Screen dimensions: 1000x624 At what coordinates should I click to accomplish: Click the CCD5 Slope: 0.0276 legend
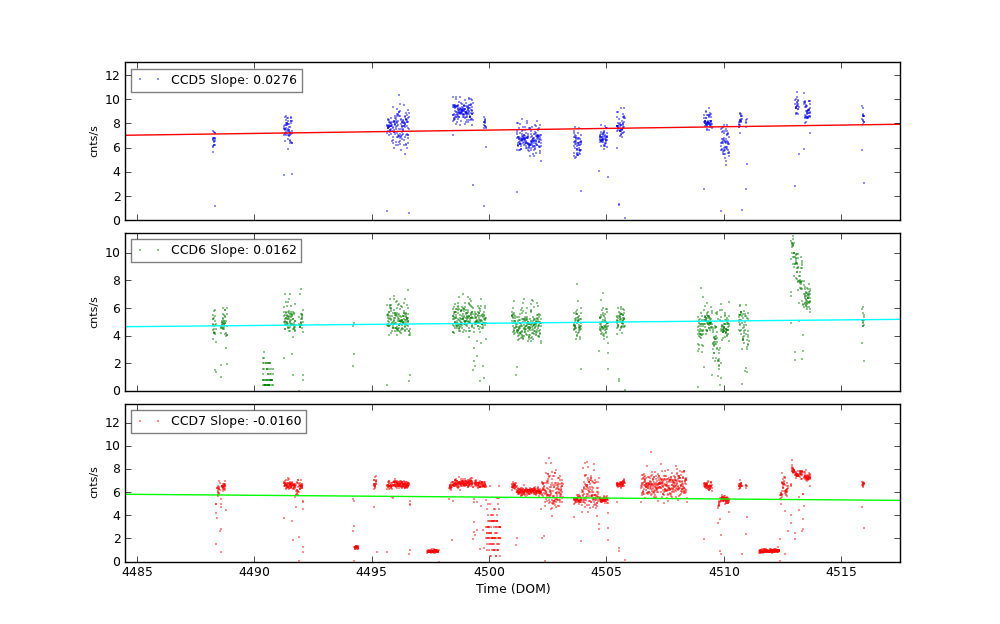(x=216, y=80)
